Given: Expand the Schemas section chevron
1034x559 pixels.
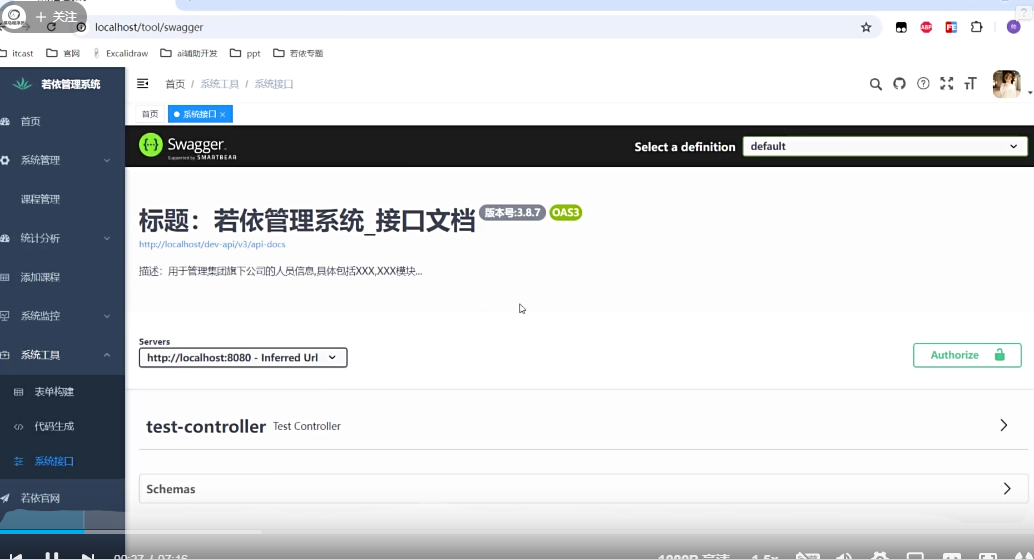Looking at the screenshot, I should (1007, 488).
